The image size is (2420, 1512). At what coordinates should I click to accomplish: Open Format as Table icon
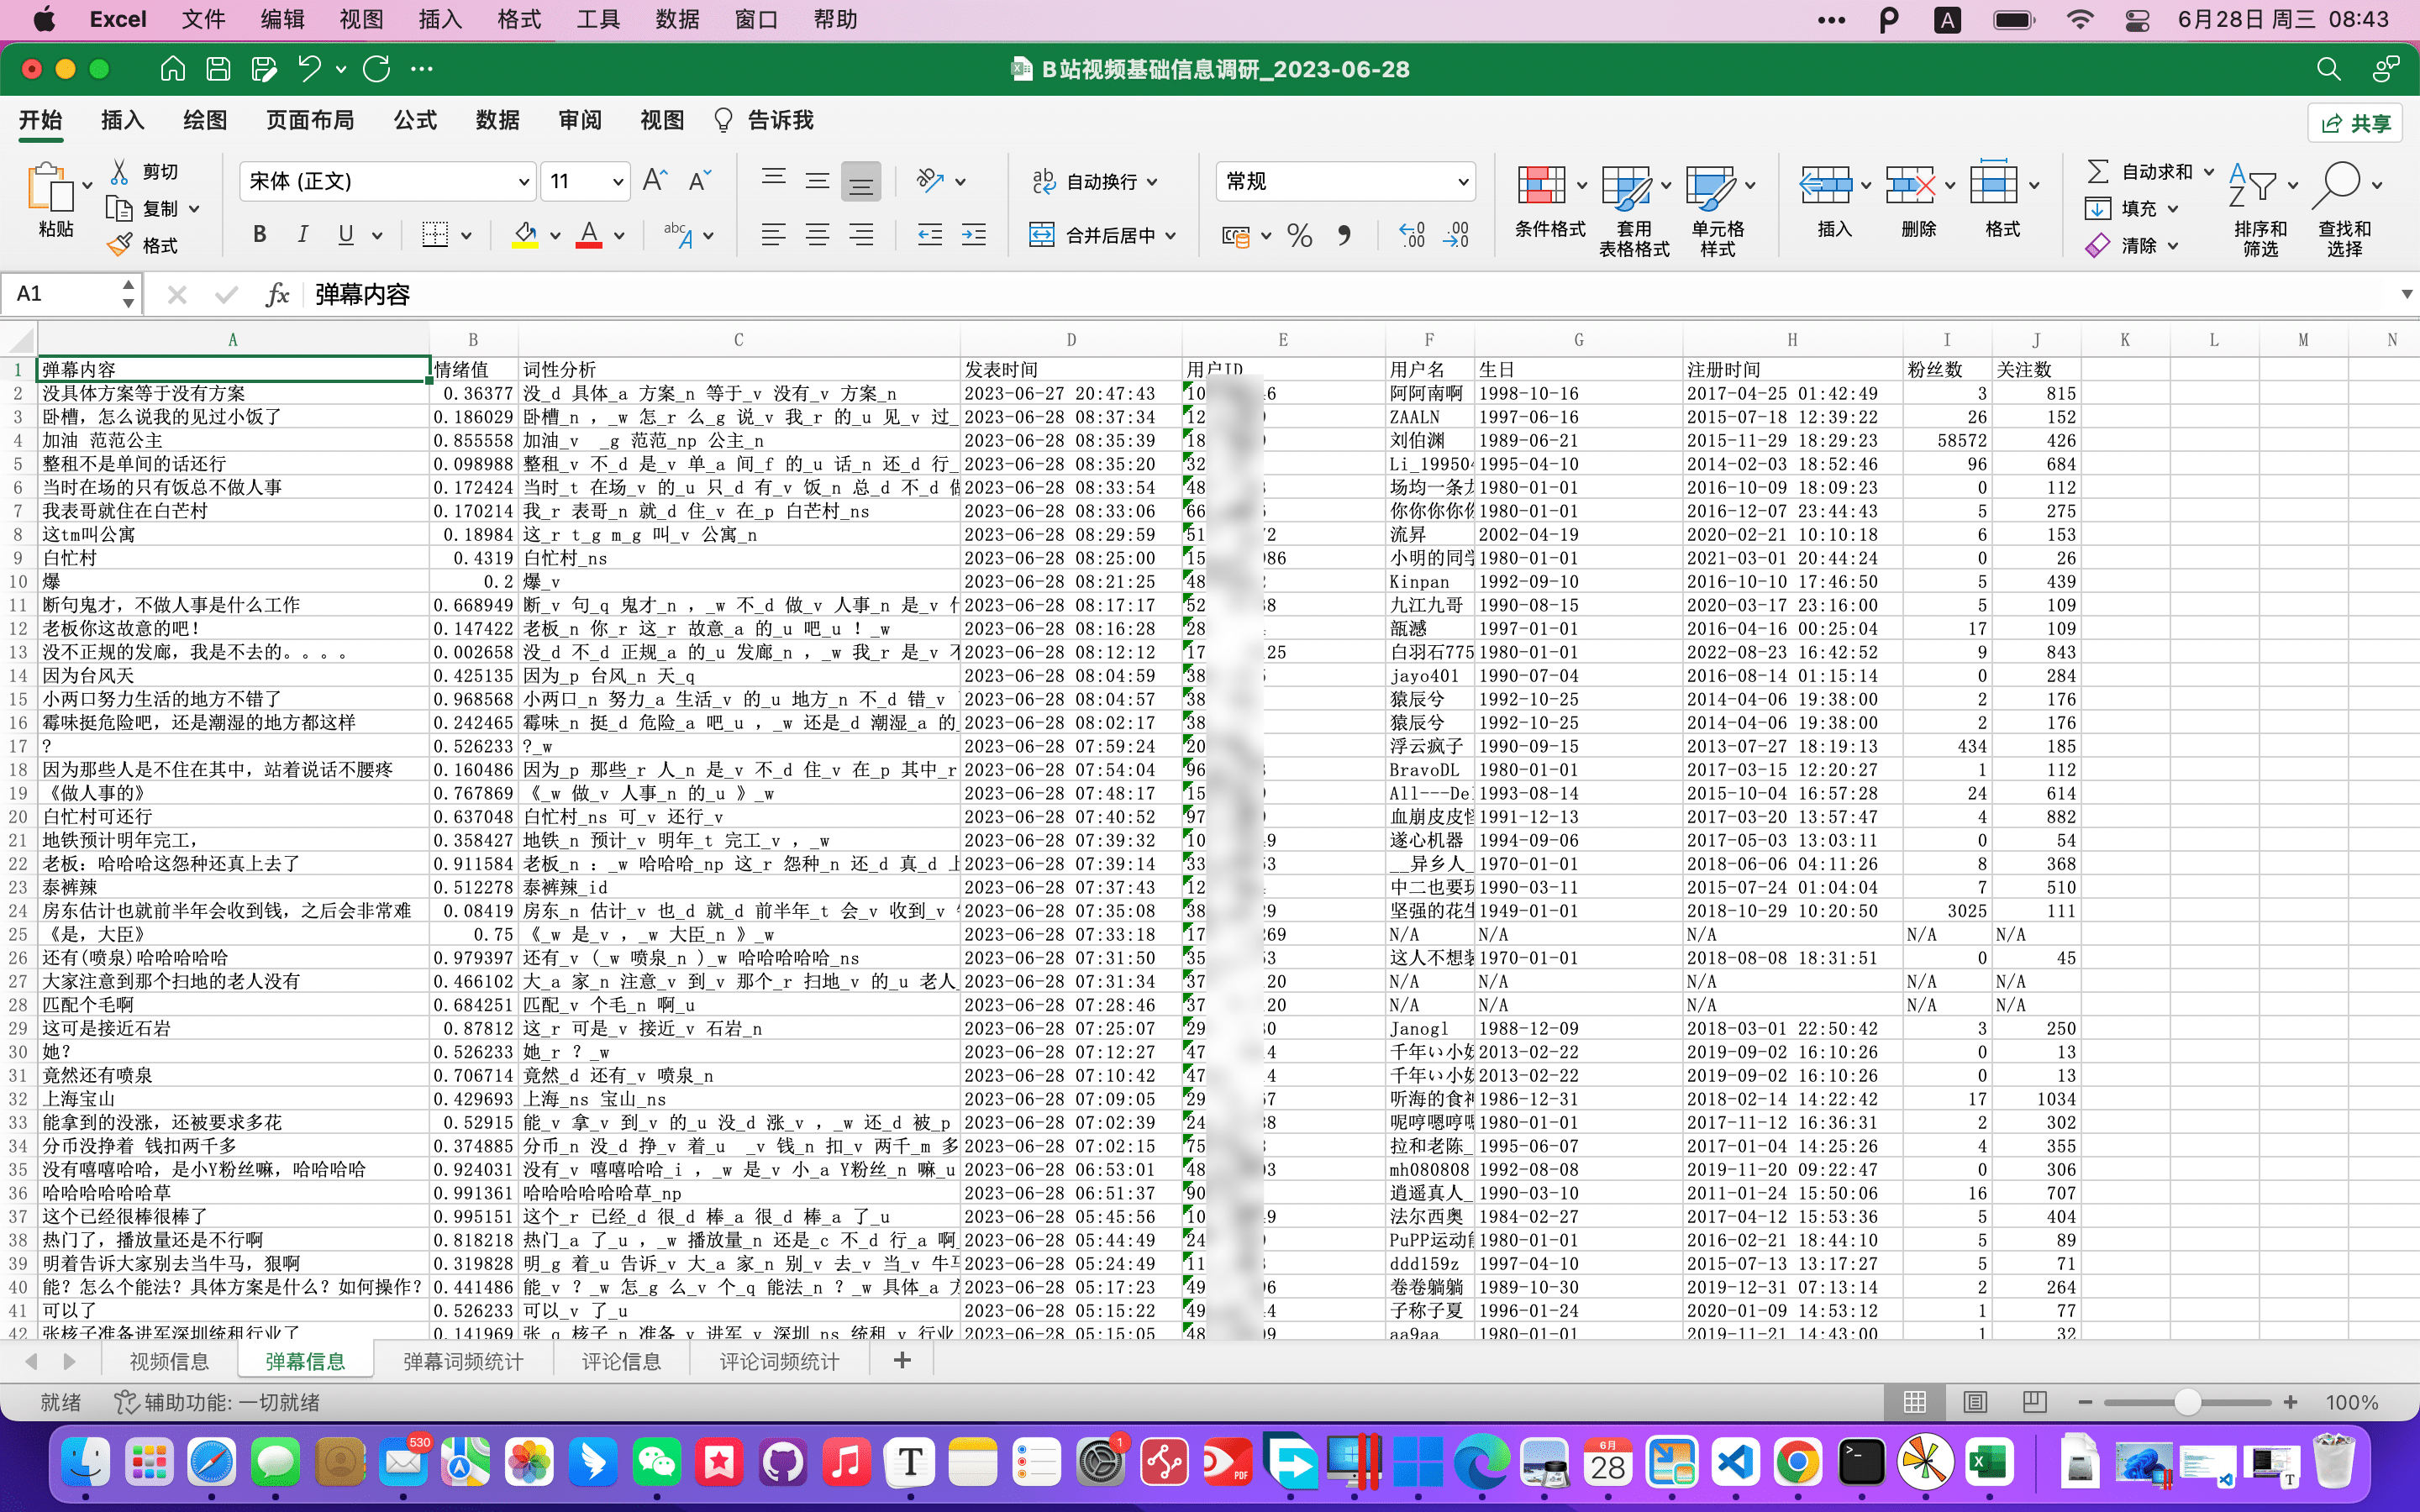pos(1625,187)
